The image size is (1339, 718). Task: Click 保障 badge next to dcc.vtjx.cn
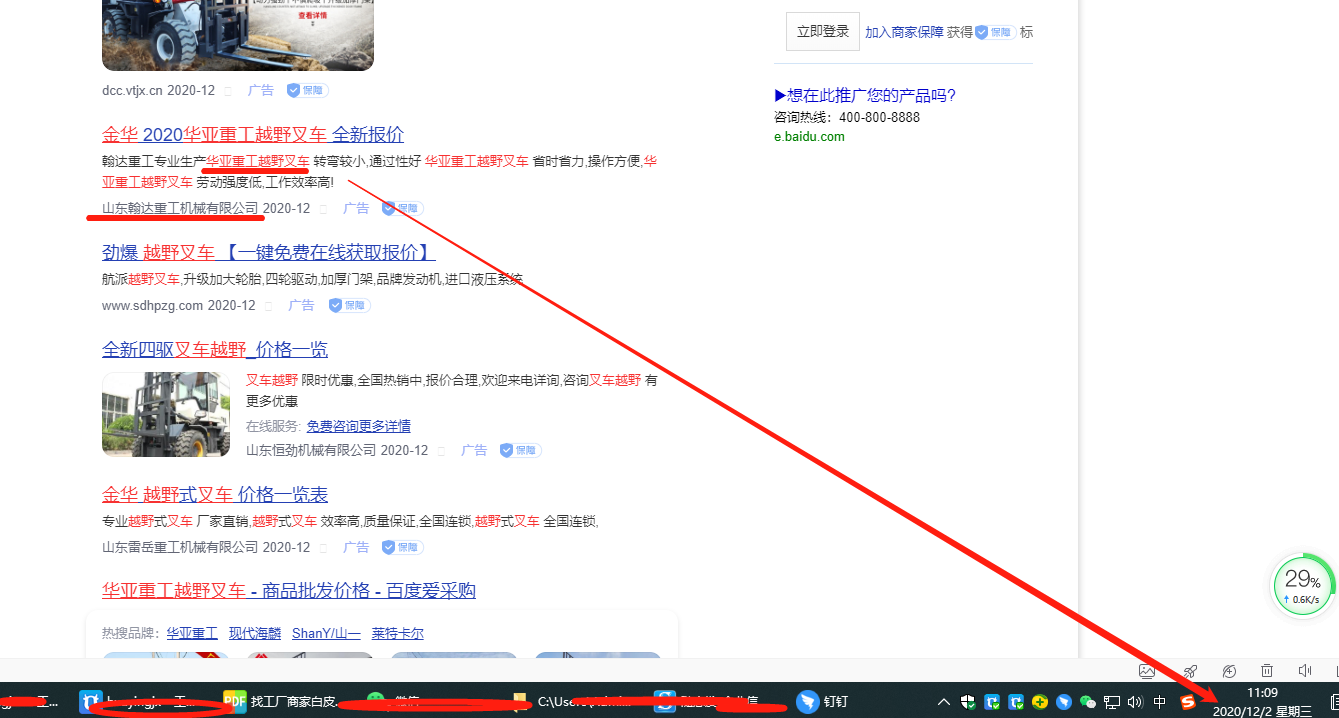[x=307, y=90]
